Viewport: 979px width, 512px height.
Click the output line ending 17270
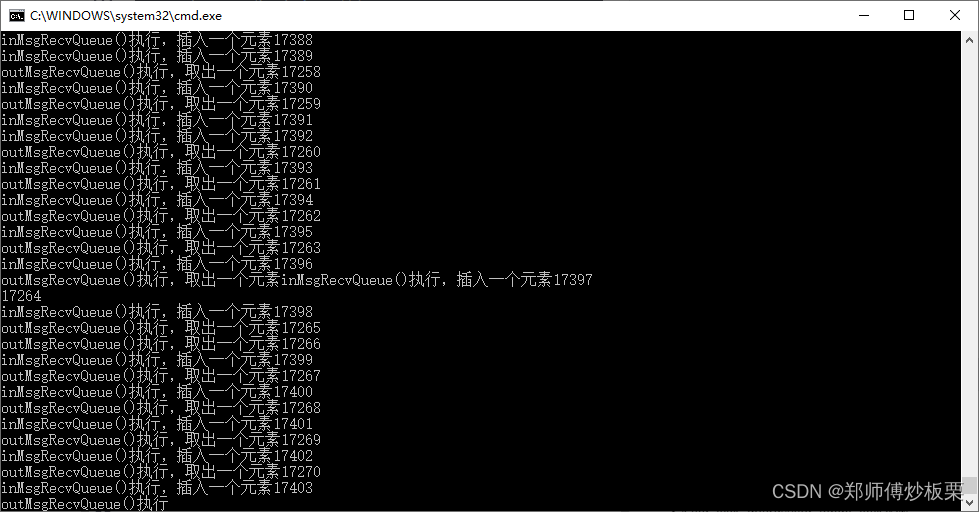(161, 472)
